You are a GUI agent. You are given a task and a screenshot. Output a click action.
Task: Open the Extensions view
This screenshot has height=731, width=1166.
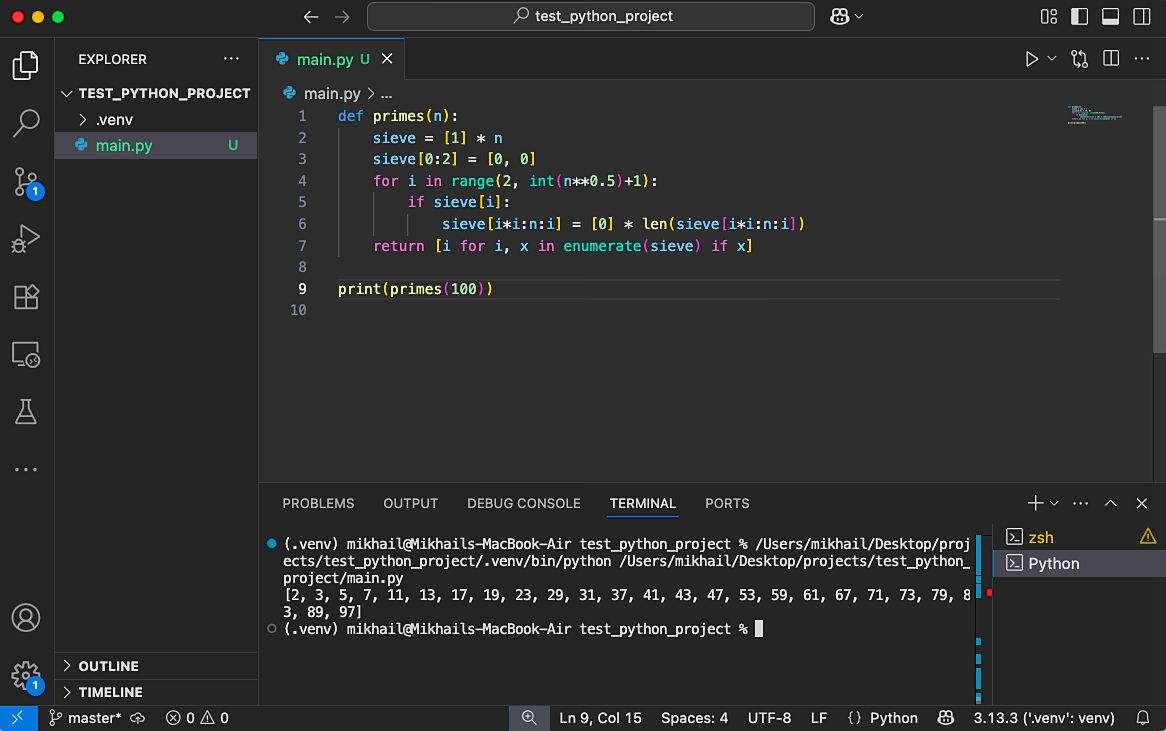pos(26,297)
